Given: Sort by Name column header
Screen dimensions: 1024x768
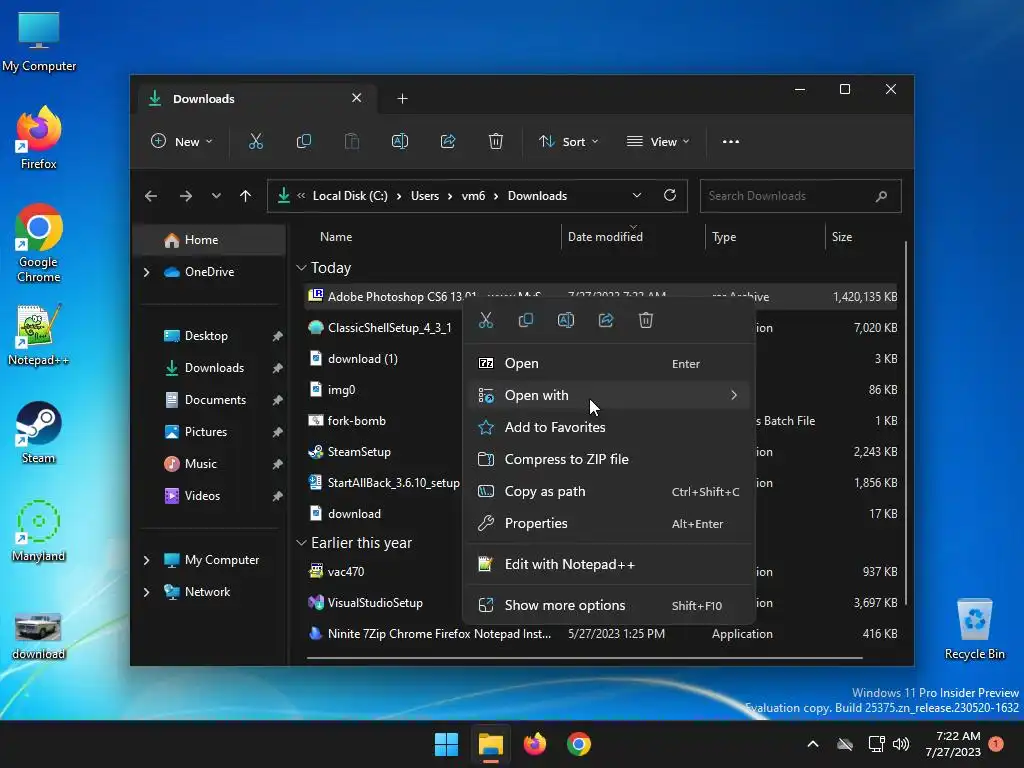Looking at the screenshot, I should pos(336,237).
